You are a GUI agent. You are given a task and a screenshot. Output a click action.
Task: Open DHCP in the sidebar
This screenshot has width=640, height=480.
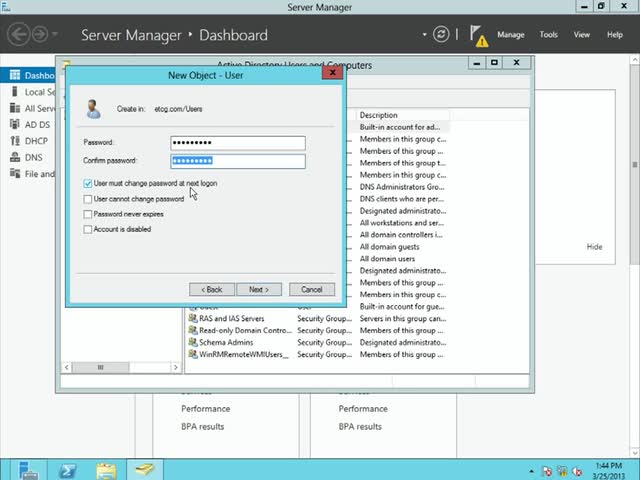point(36,141)
